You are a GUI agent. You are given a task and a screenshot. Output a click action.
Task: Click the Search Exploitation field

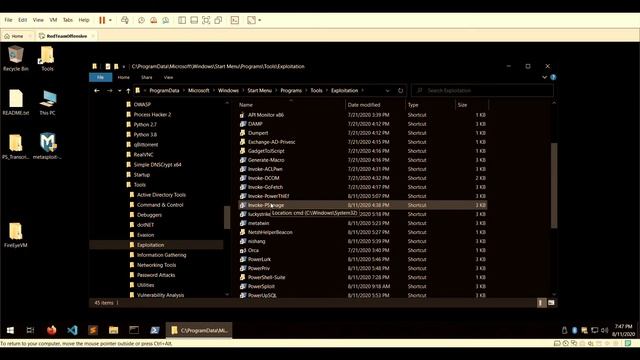coord(482,91)
